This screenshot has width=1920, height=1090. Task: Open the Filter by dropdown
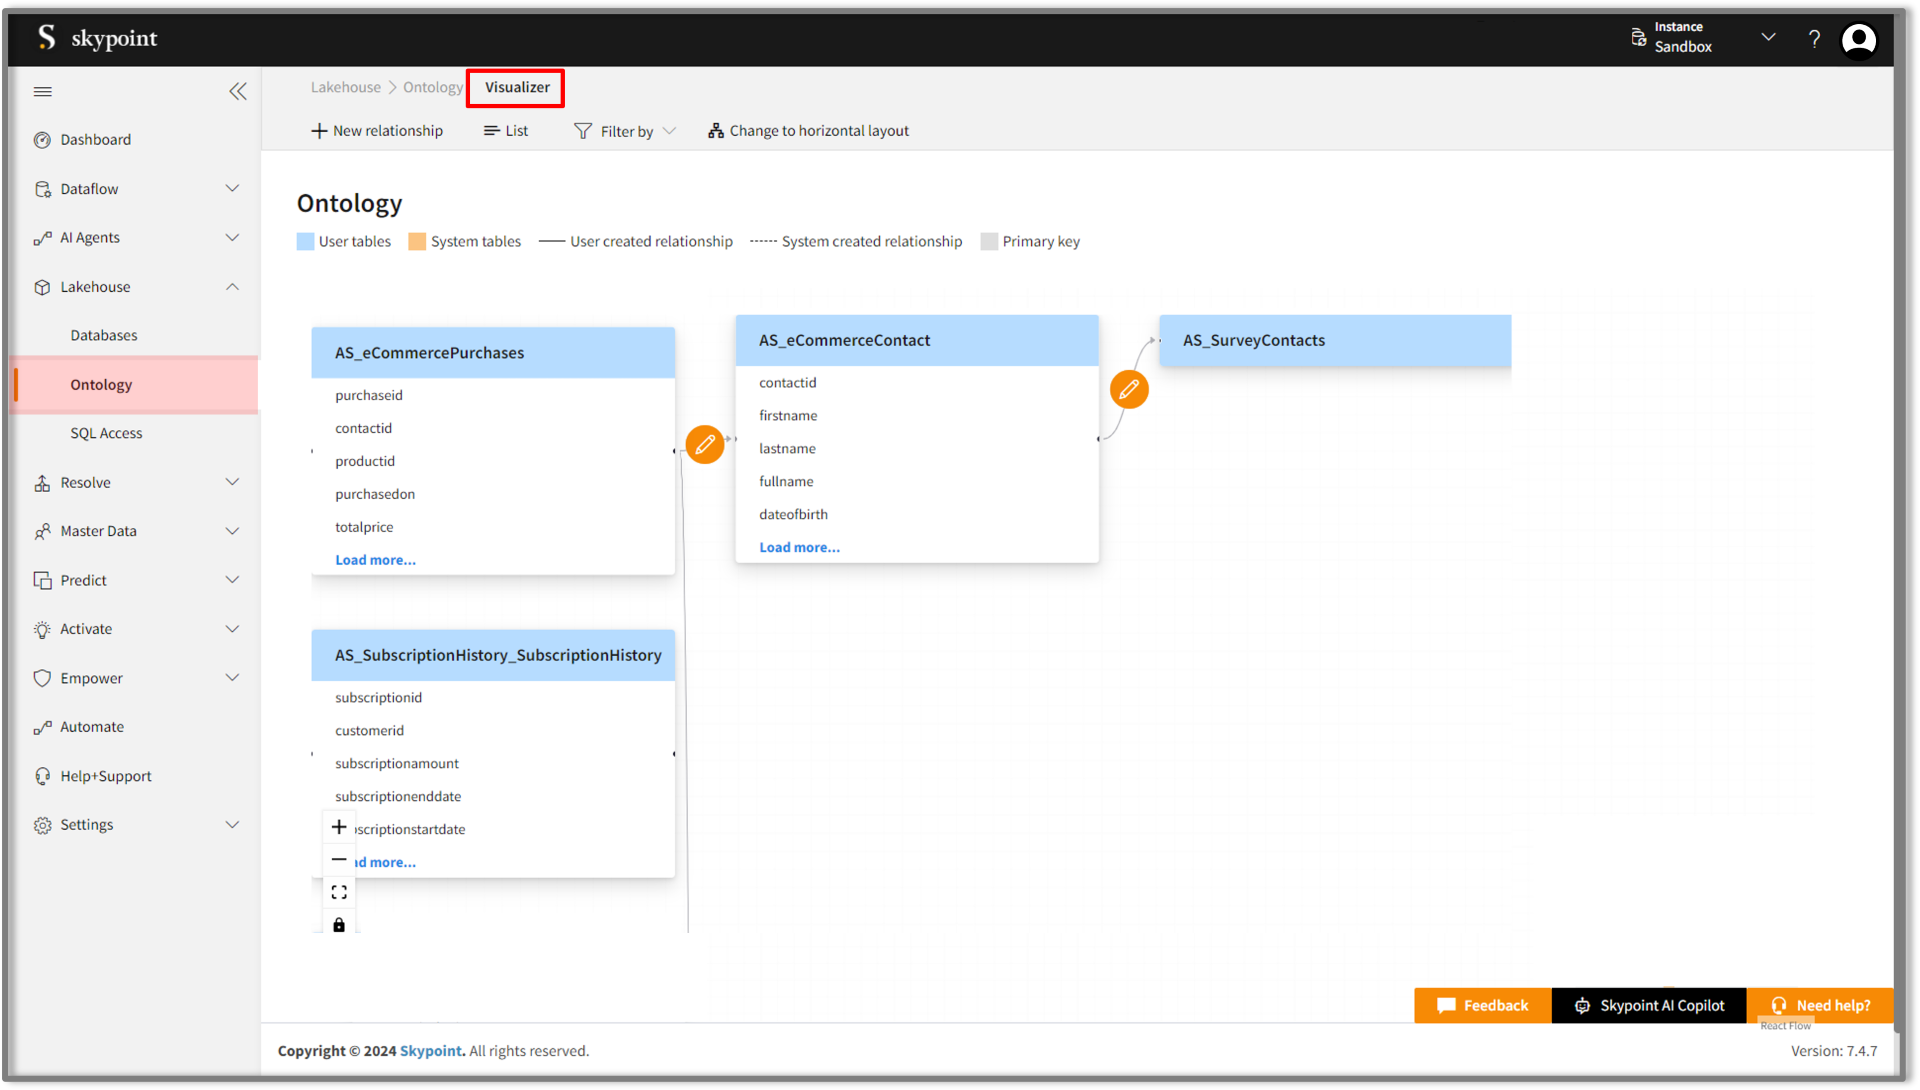626,131
